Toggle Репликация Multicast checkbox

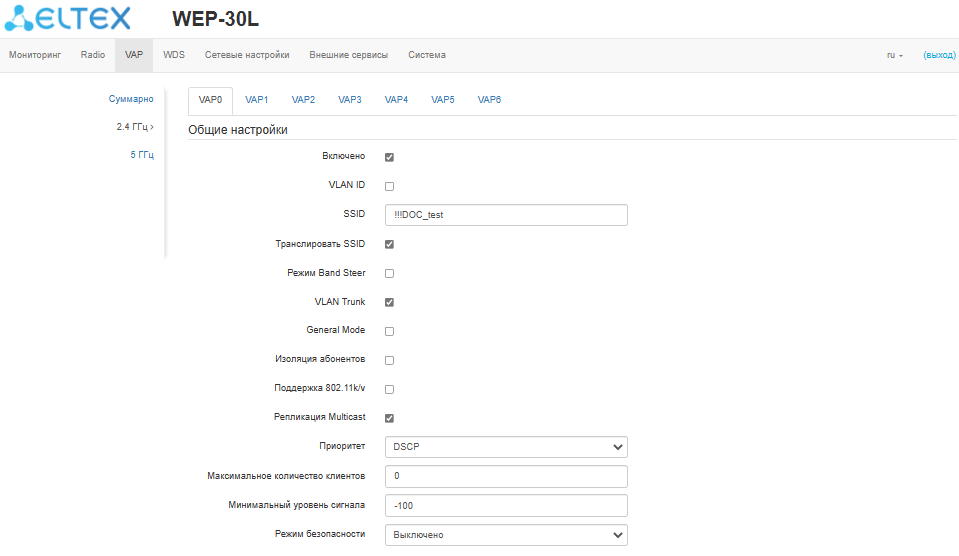pyautogui.click(x=390, y=418)
